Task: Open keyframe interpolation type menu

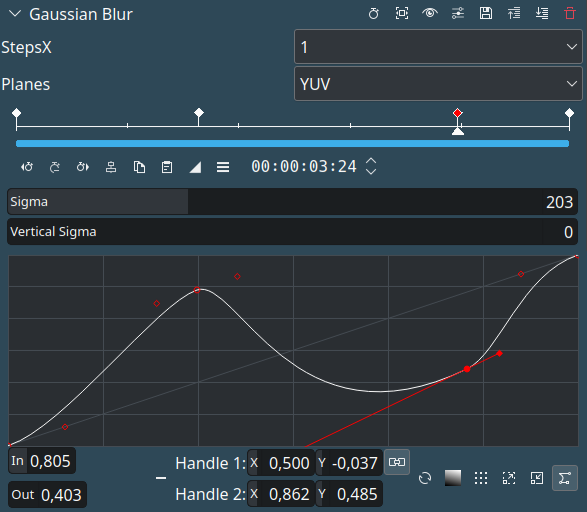Action: 195,167
